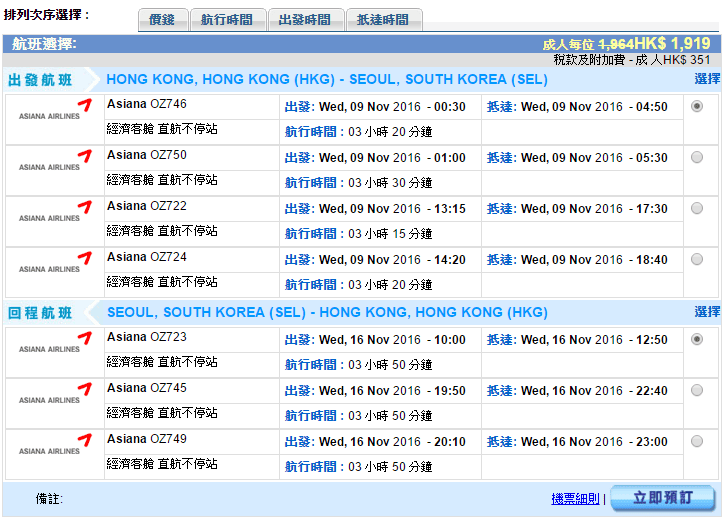Pick the OZ724 14:20 flight radio button
727x520 pixels.
click(697, 259)
